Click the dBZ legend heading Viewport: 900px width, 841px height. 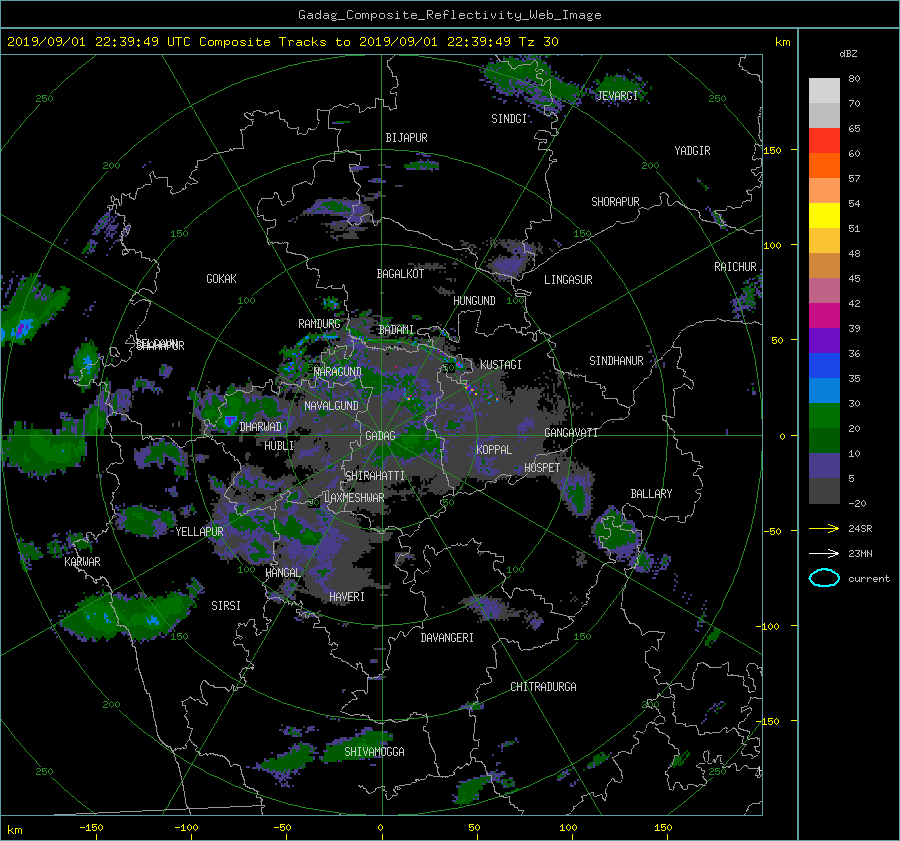[x=848, y=54]
